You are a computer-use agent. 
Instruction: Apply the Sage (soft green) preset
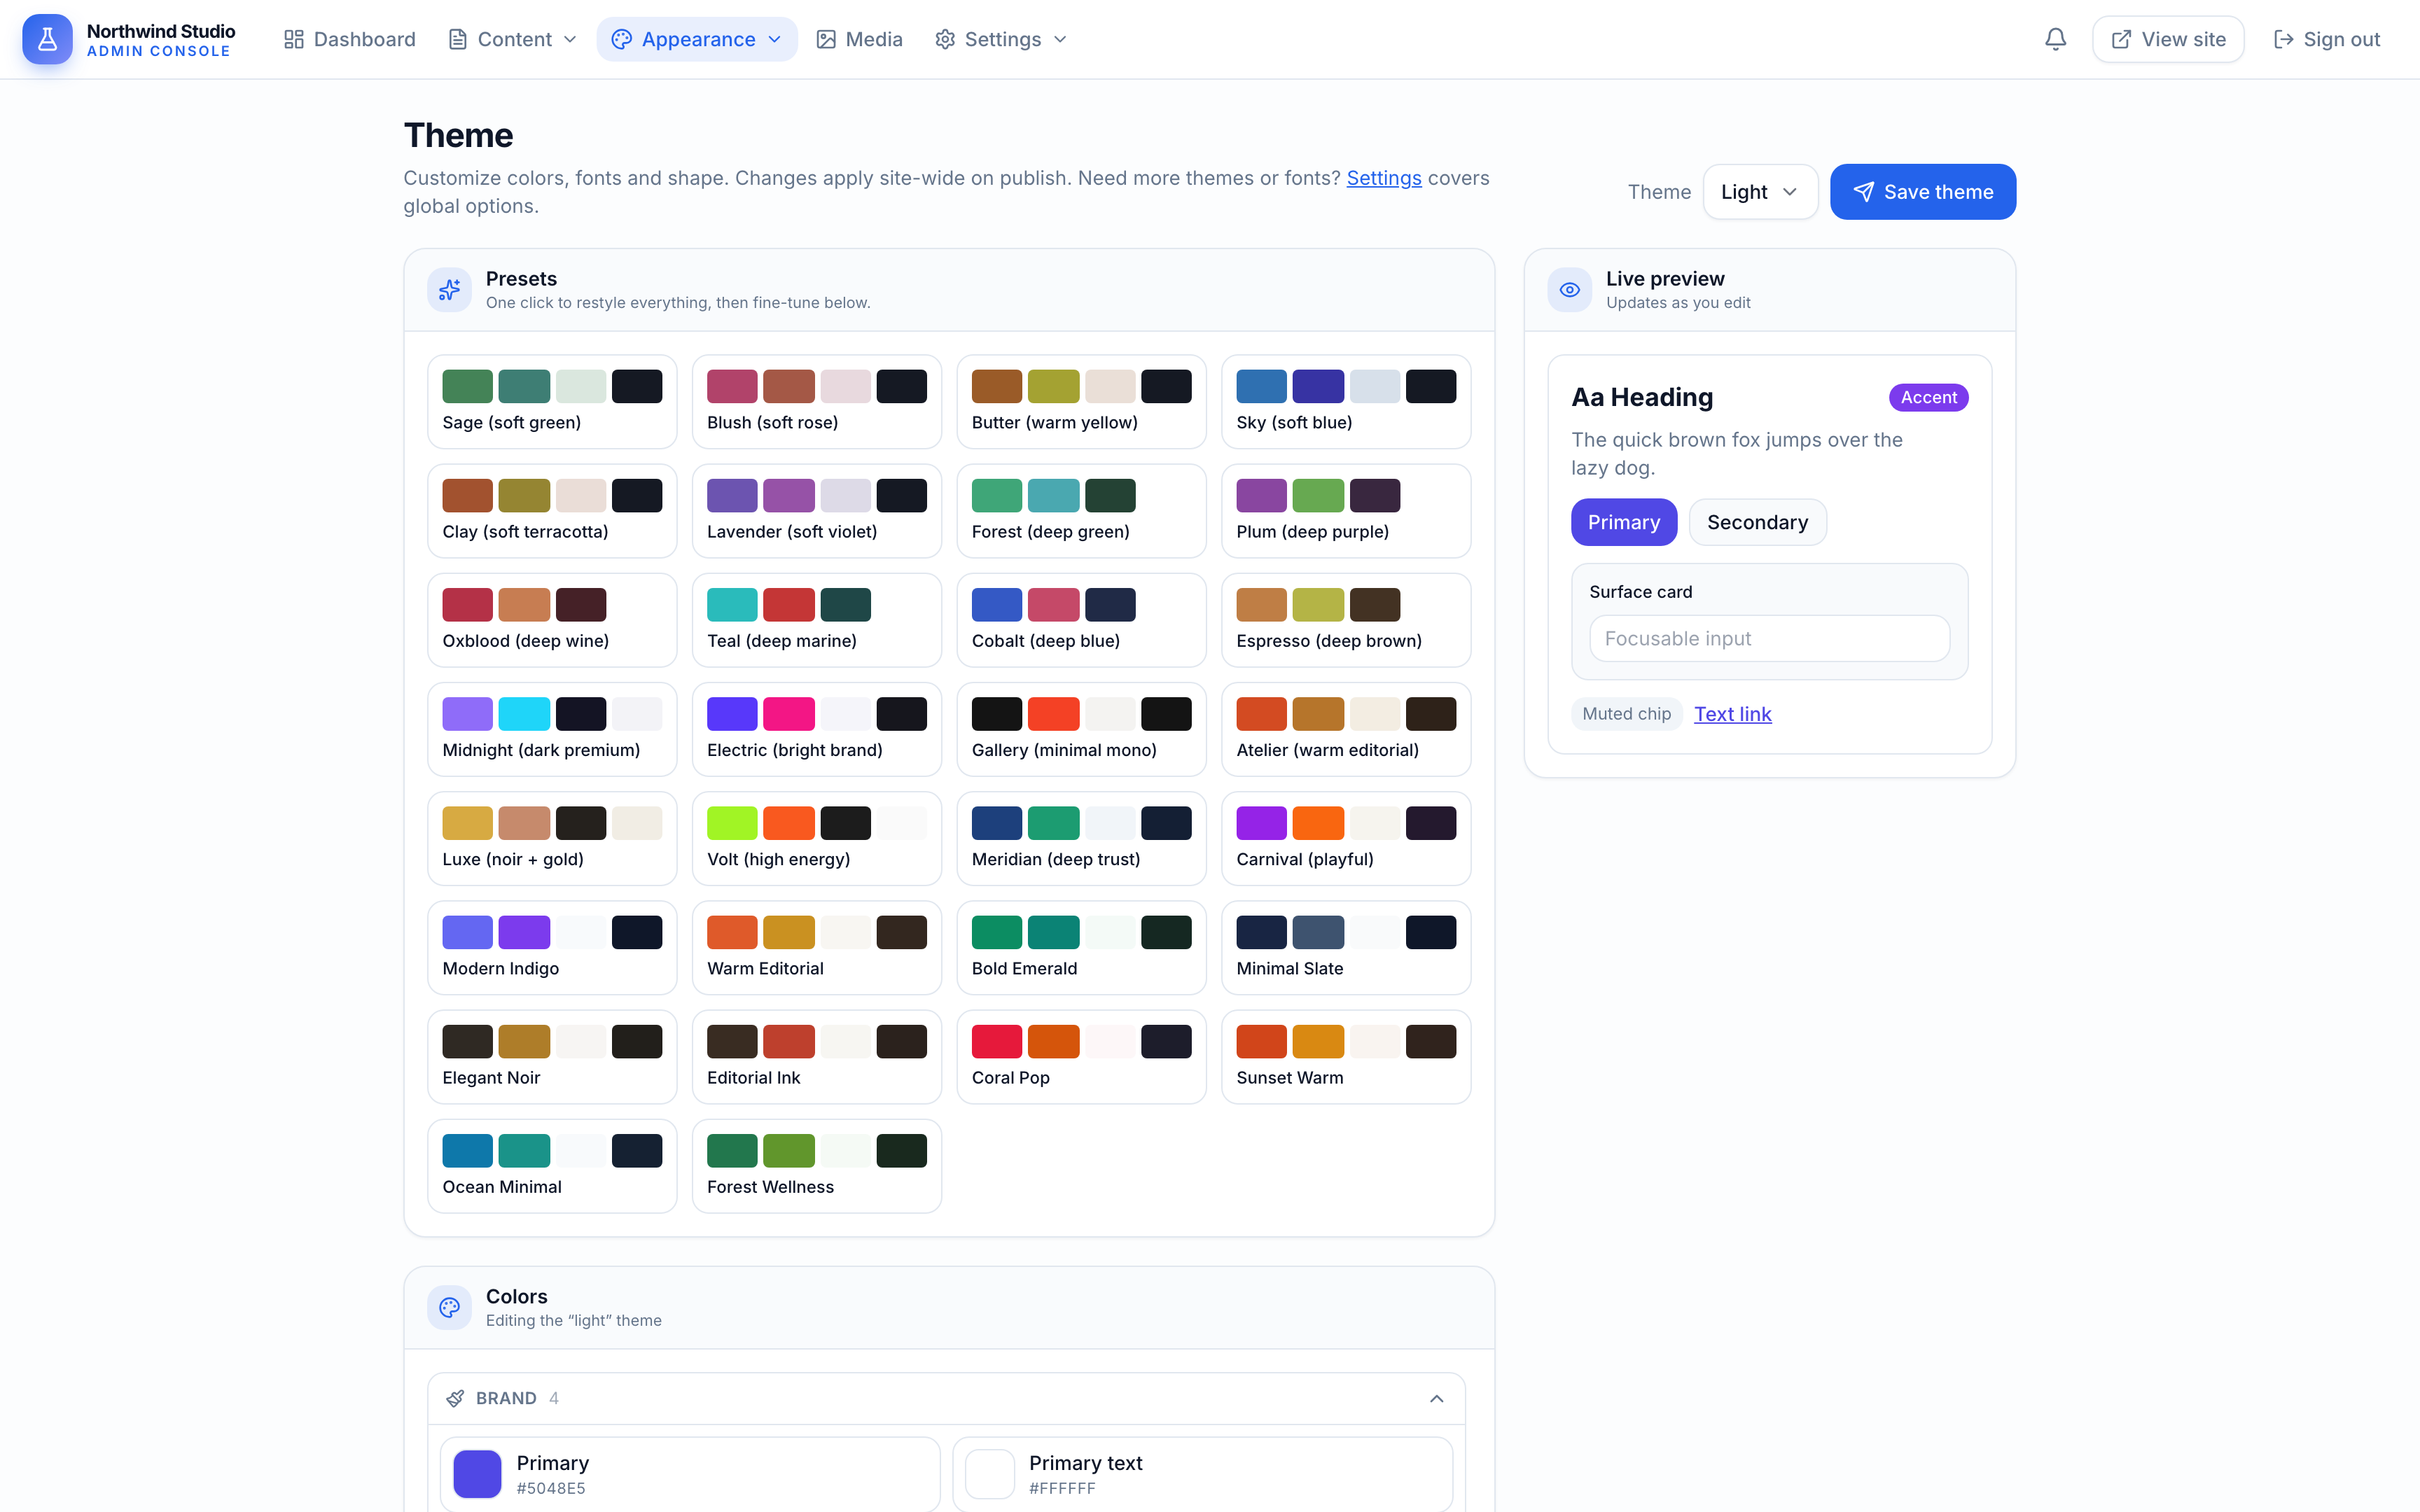pyautogui.click(x=552, y=402)
